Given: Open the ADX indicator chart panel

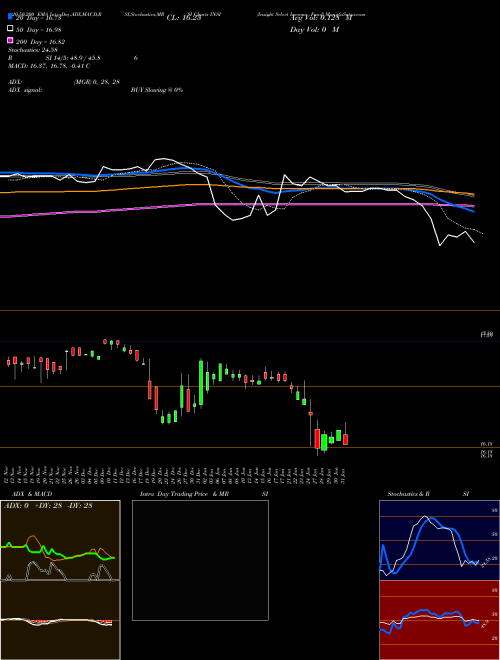Looking at the screenshot, I should (60, 540).
